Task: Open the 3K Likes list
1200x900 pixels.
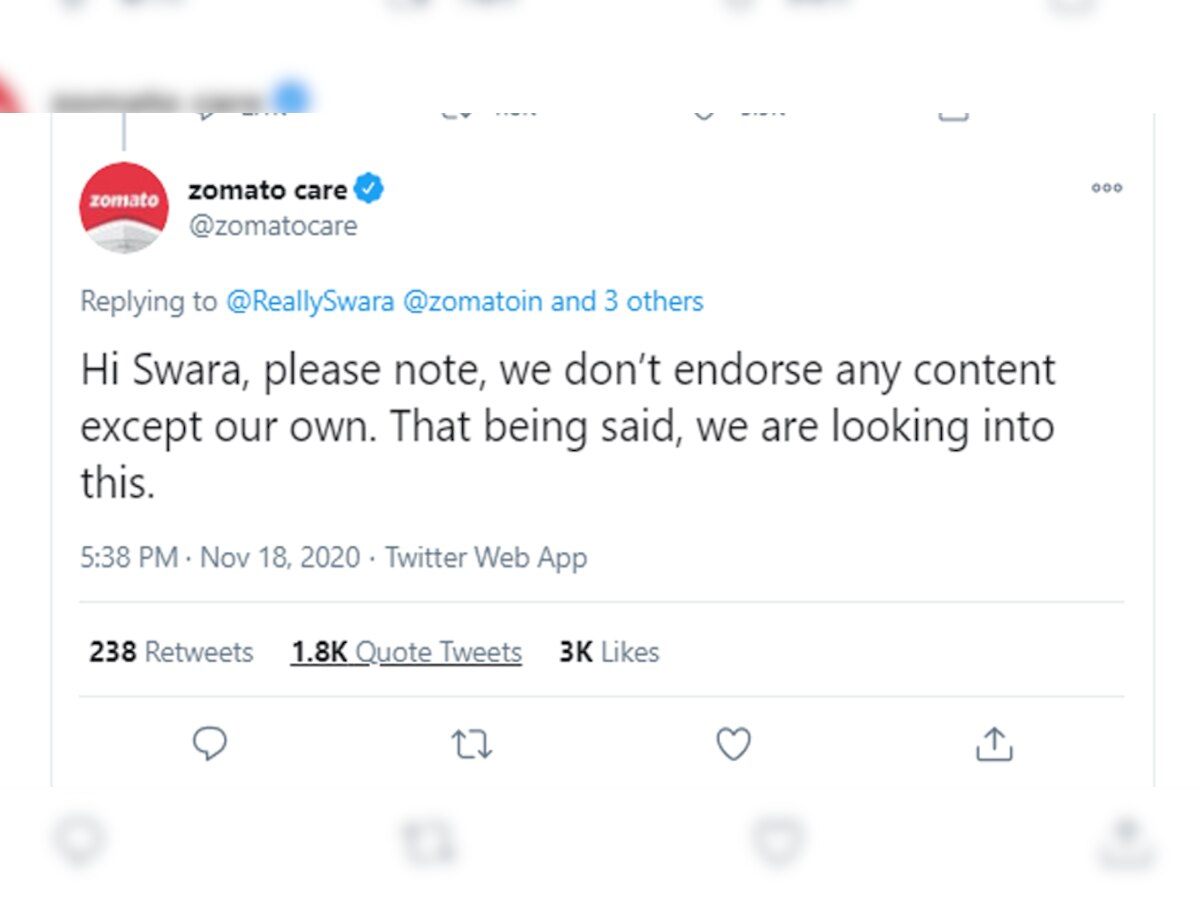Action: 608,651
